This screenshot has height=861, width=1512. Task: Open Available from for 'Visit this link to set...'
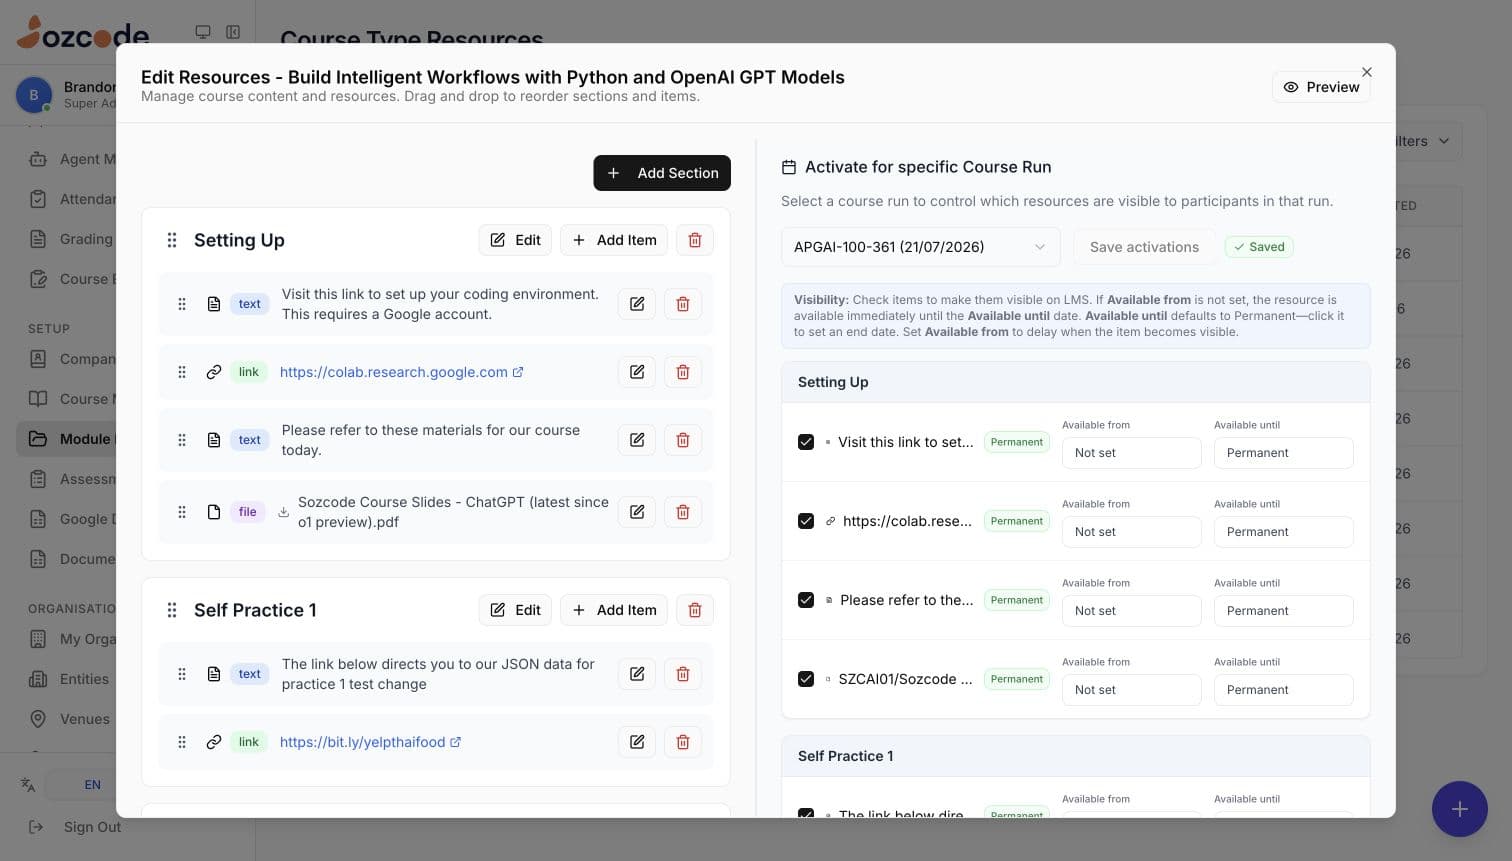pos(1132,453)
